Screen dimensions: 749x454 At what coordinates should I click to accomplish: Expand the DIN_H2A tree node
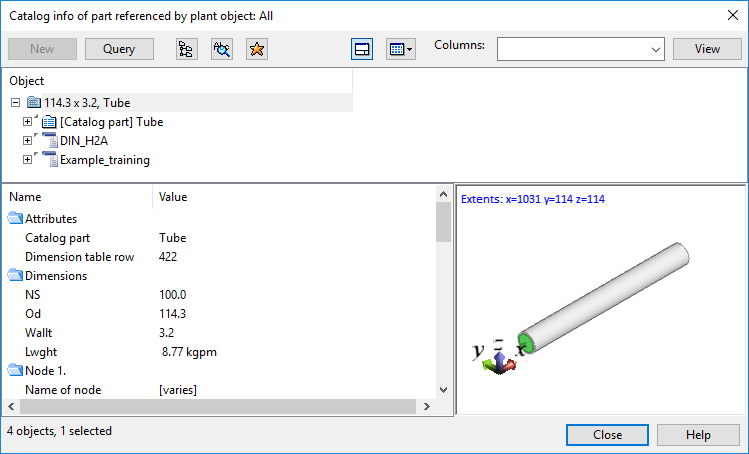(x=28, y=141)
